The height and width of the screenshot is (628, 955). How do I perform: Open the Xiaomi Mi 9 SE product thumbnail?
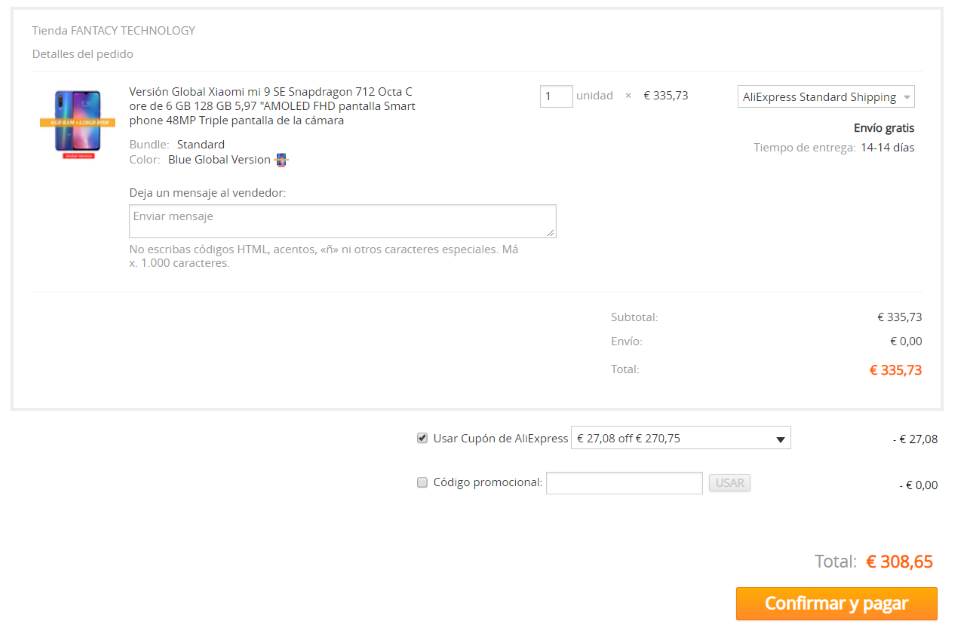pyautogui.click(x=77, y=123)
